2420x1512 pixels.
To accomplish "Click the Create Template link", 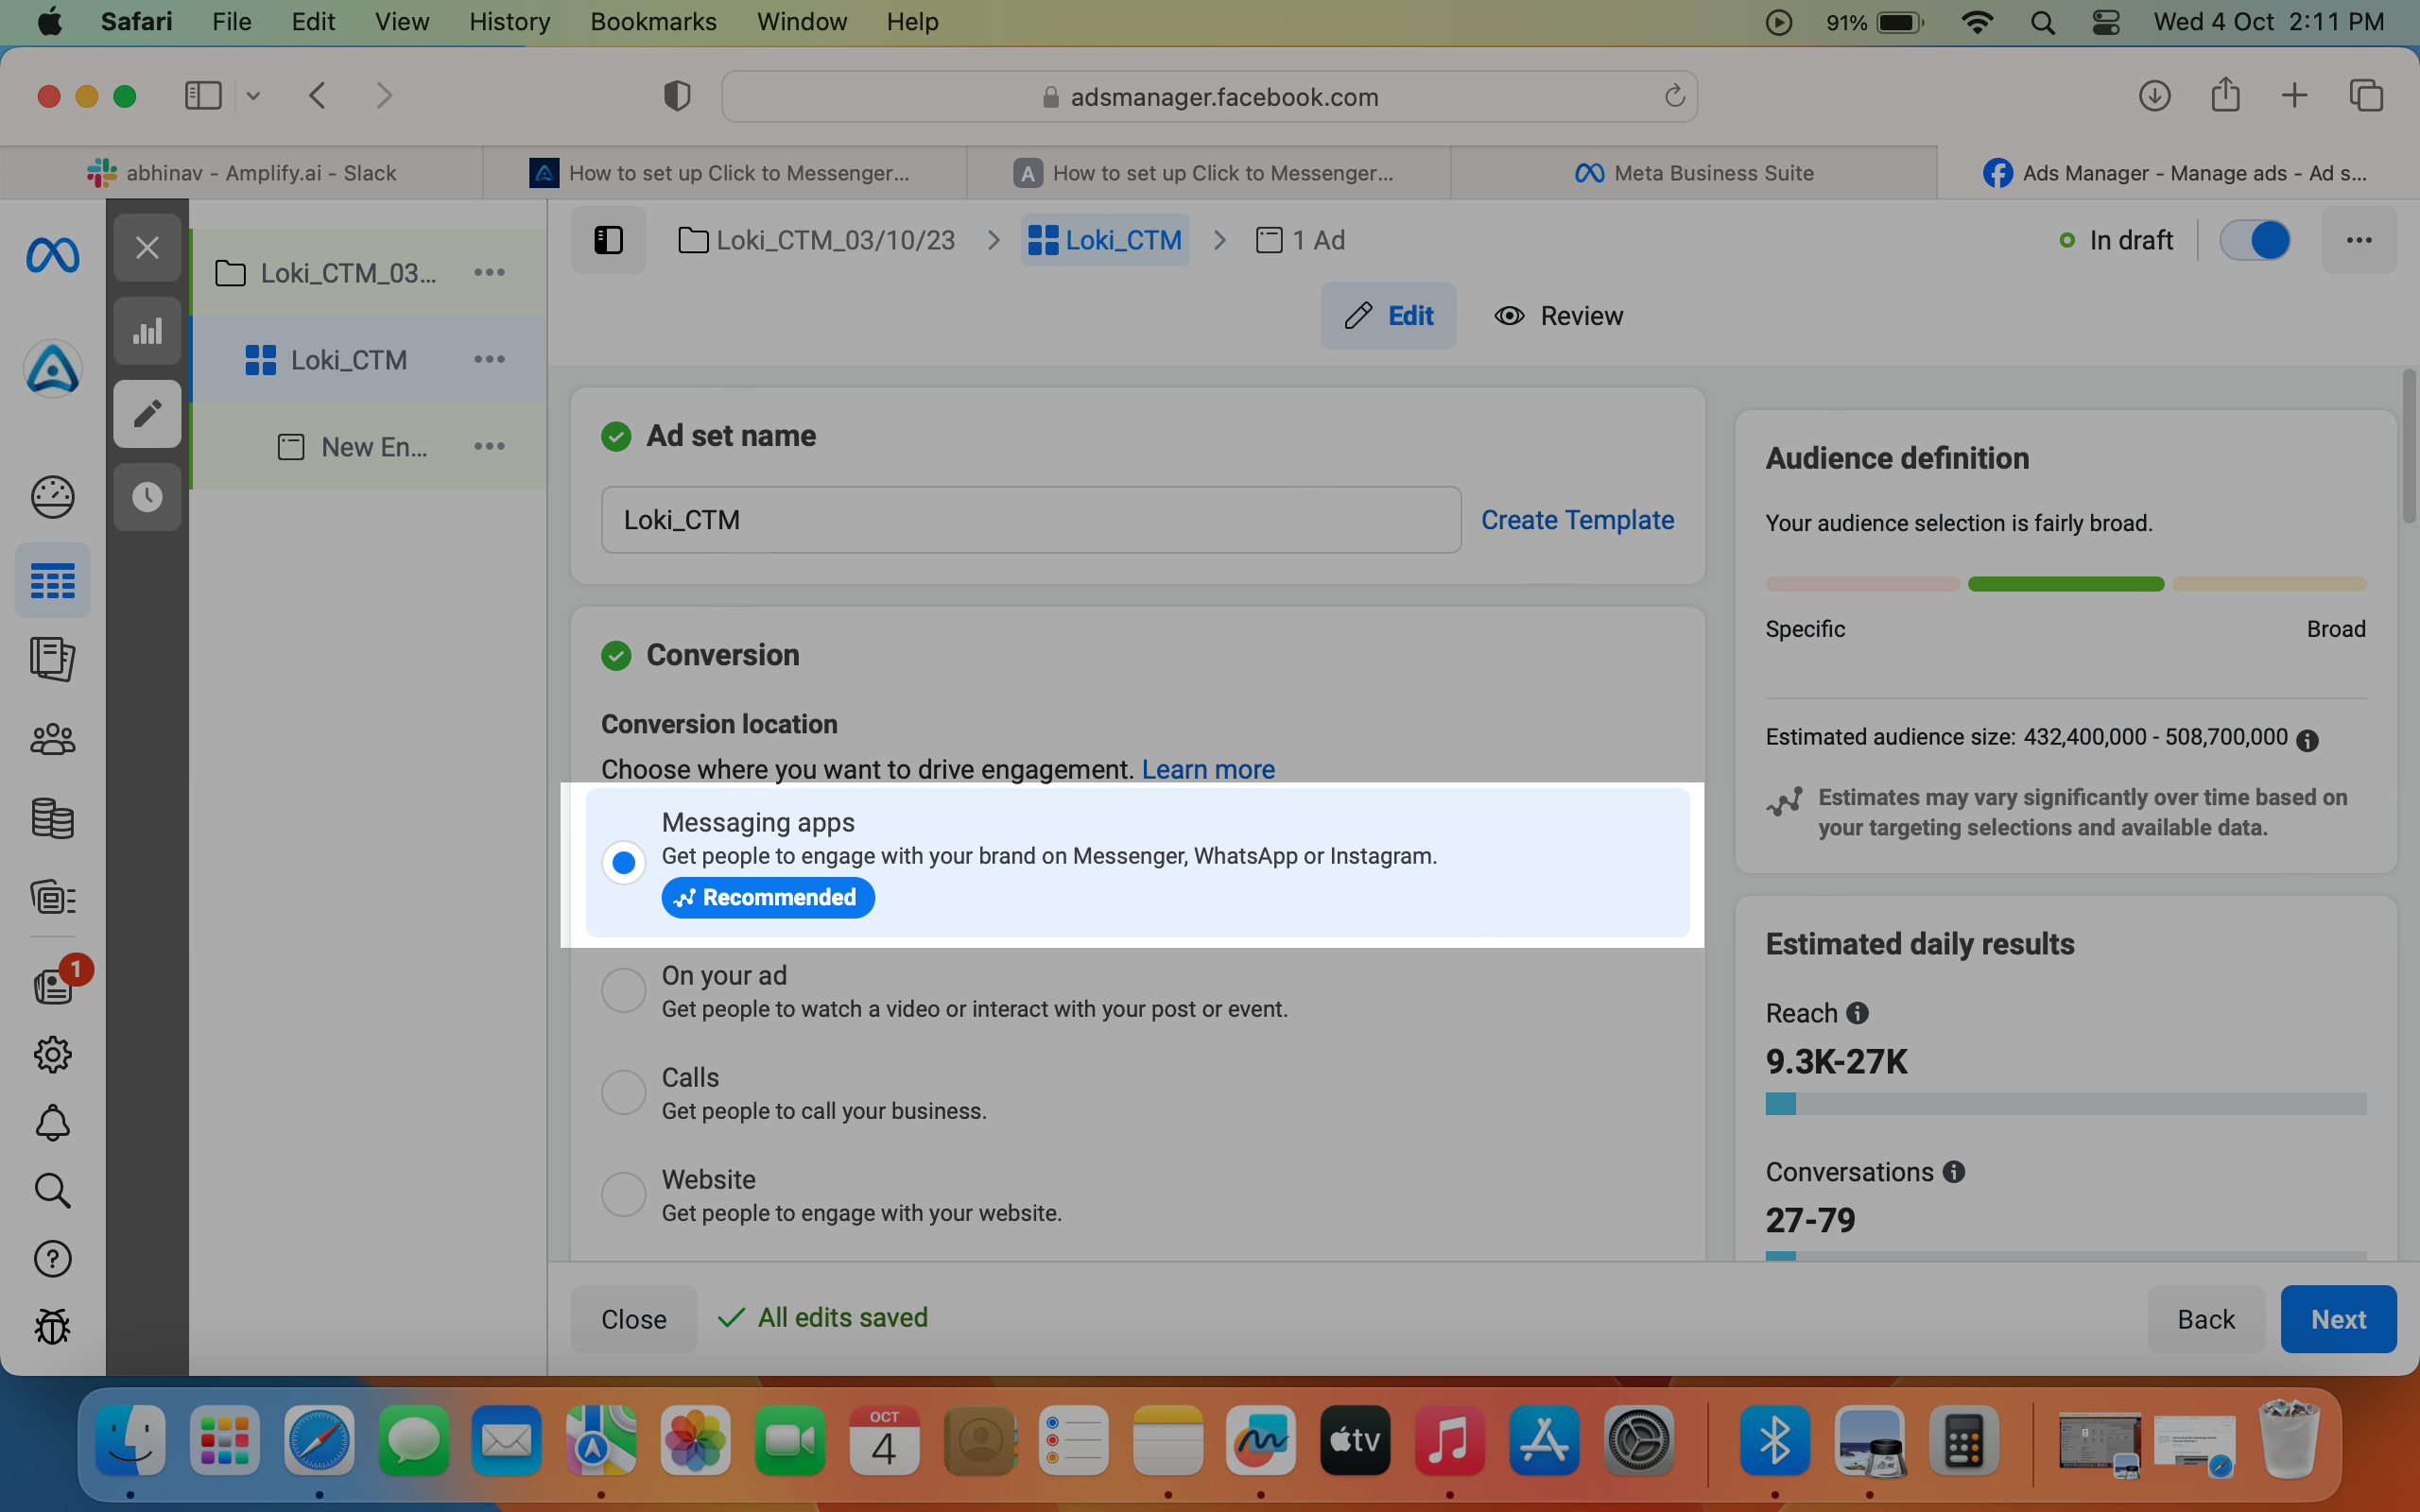I will tap(1577, 520).
